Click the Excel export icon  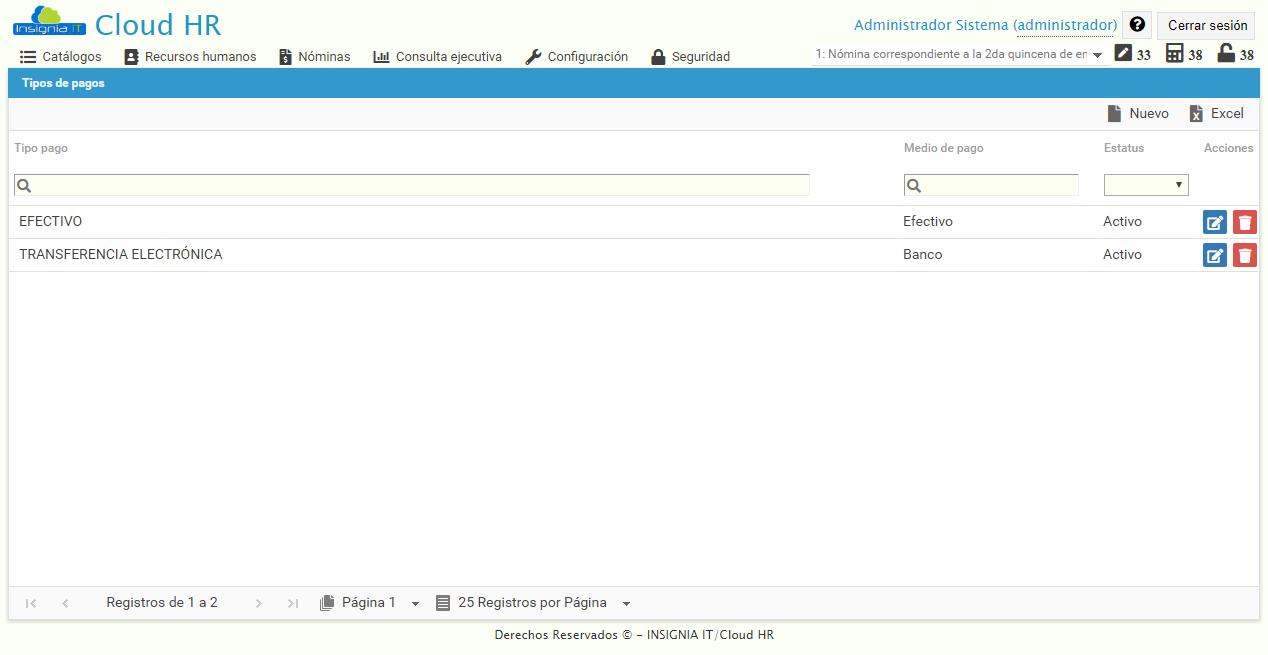pyautogui.click(x=1197, y=113)
